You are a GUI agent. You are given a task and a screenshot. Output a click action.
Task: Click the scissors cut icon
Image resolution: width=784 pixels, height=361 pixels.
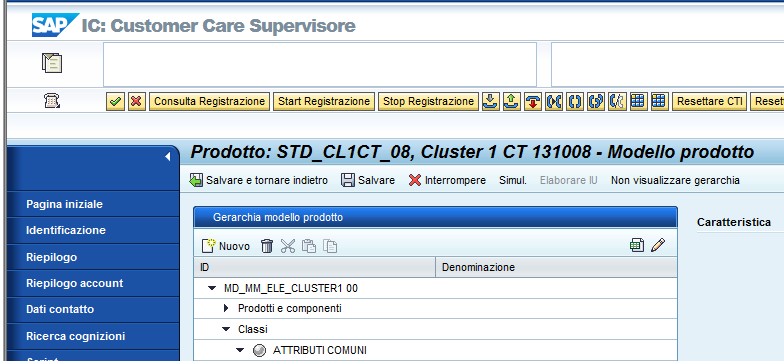point(288,246)
